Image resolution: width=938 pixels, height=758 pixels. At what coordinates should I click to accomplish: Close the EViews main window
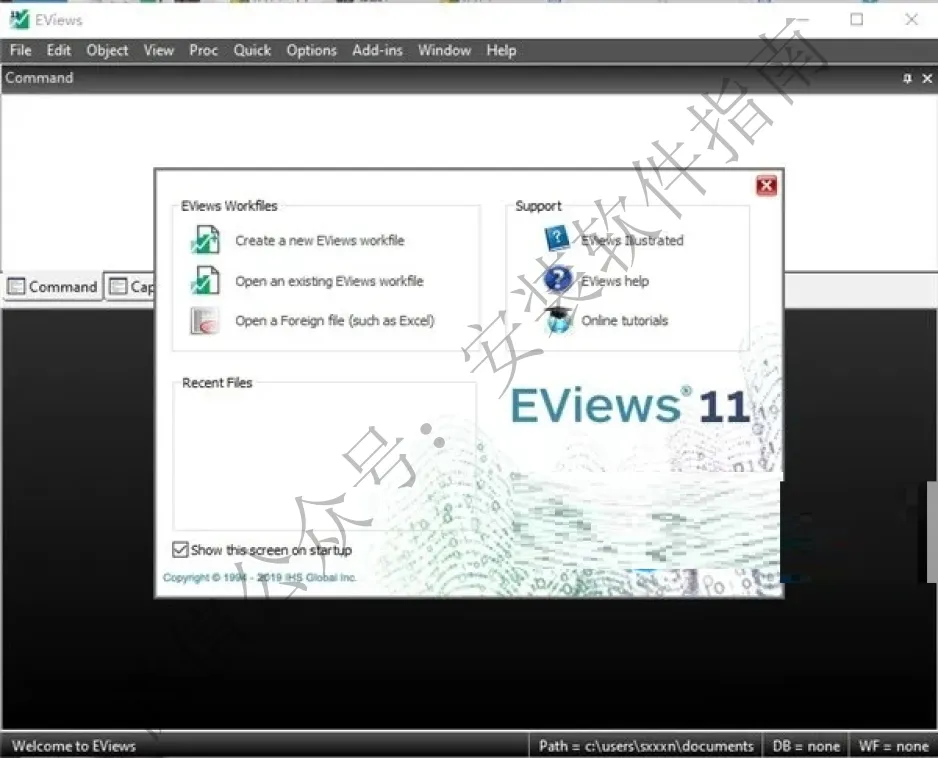[x=911, y=20]
